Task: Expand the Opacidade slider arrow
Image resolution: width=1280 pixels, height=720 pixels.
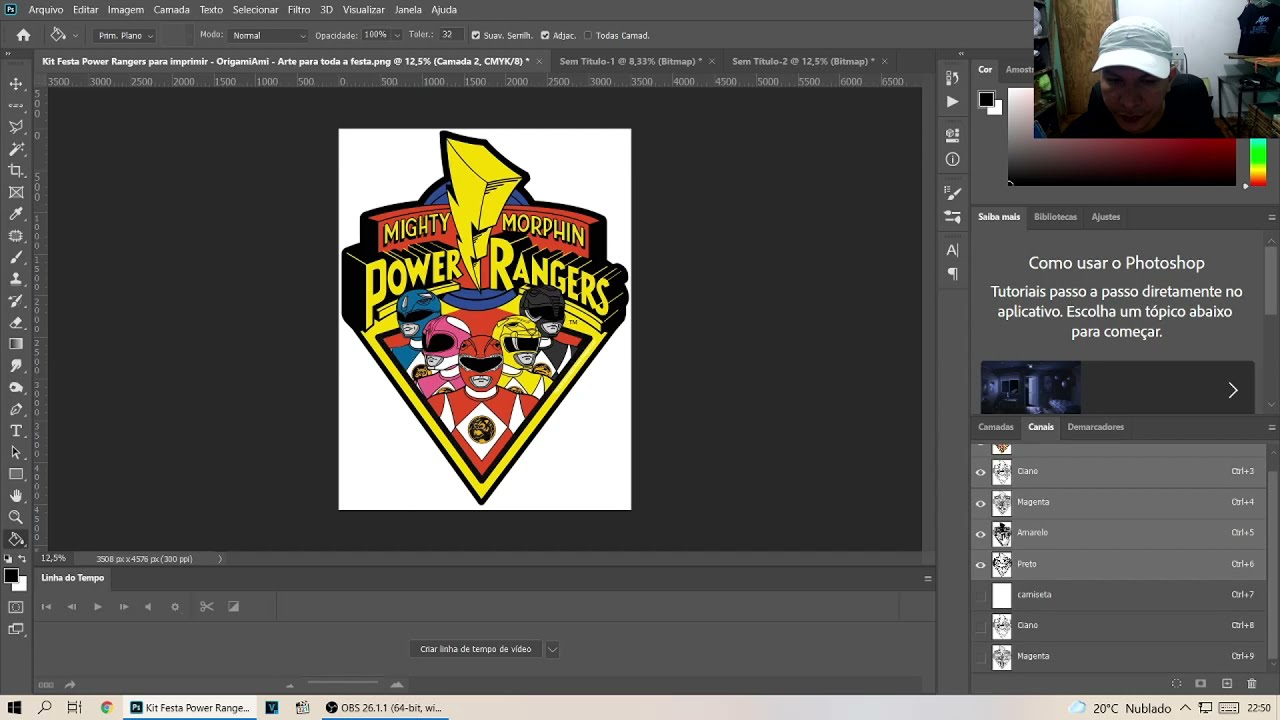Action: [397, 35]
